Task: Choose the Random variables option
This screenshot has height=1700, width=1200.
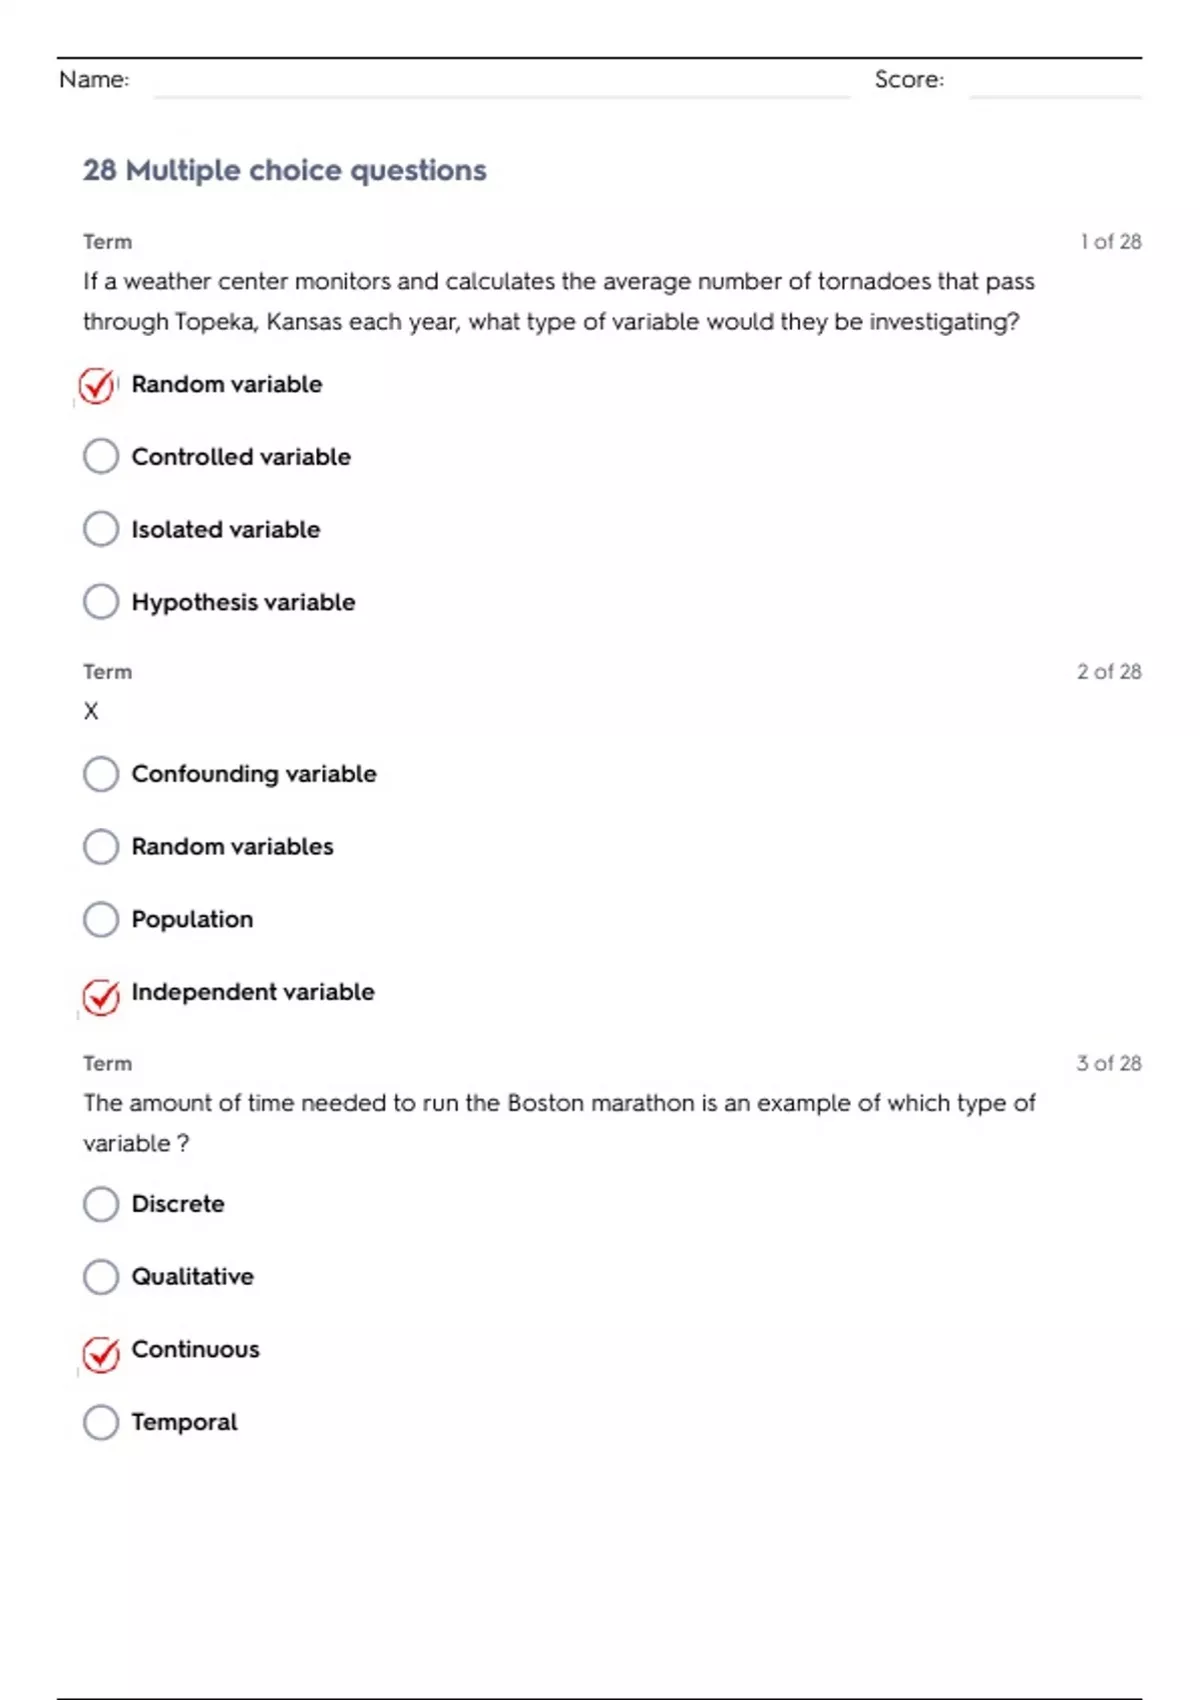Action: coord(101,847)
